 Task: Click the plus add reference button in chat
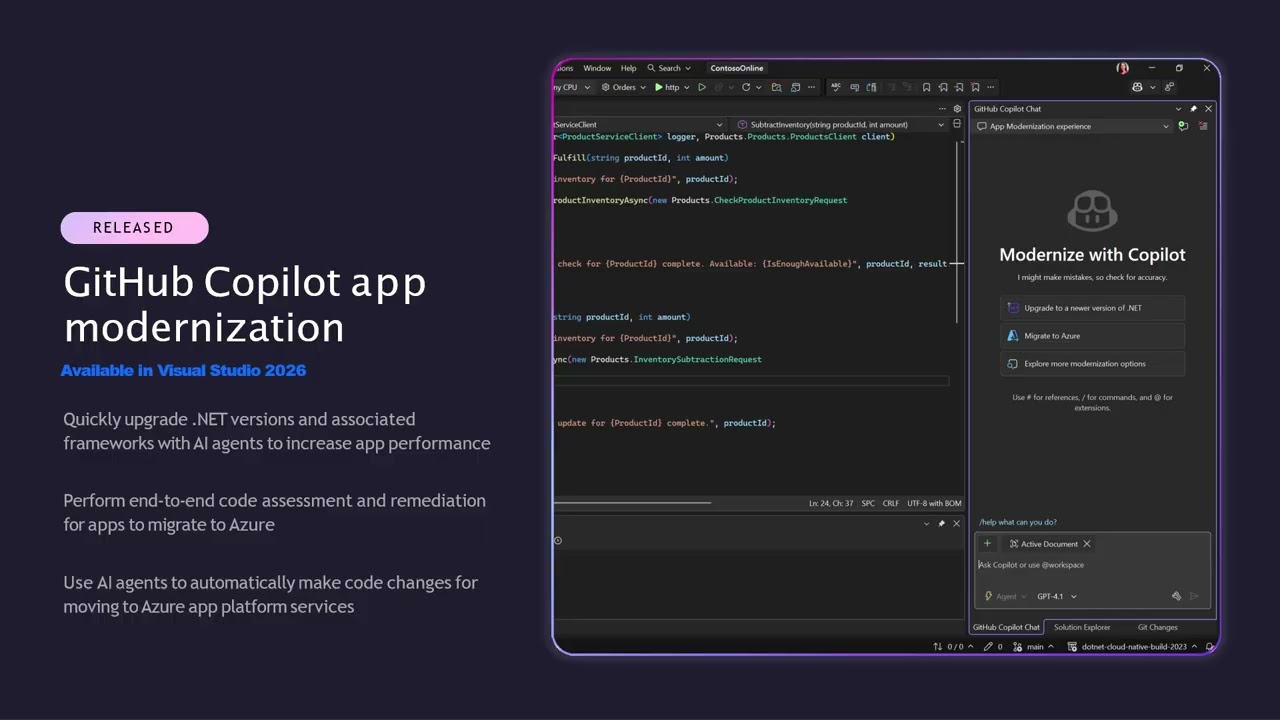[987, 544]
